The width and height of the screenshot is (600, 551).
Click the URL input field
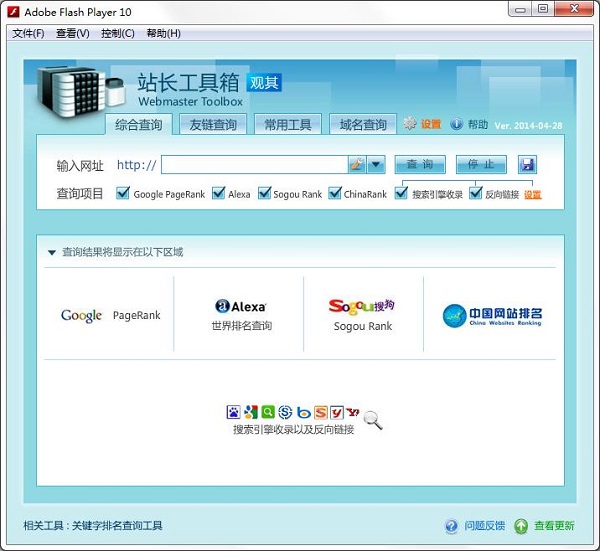pyautogui.click(x=255, y=165)
